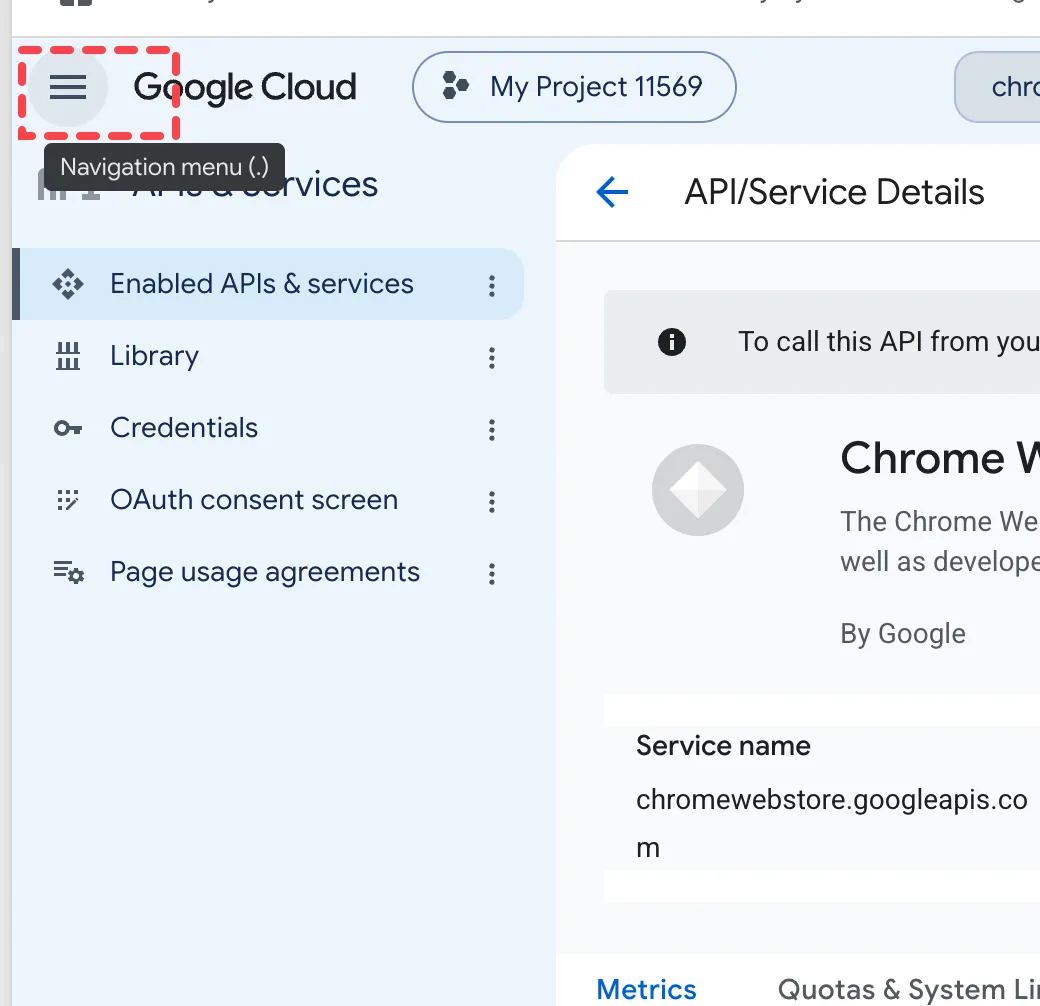Image resolution: width=1040 pixels, height=1006 pixels.
Task: Open more options for Page usage agreements
Action: [491, 574]
